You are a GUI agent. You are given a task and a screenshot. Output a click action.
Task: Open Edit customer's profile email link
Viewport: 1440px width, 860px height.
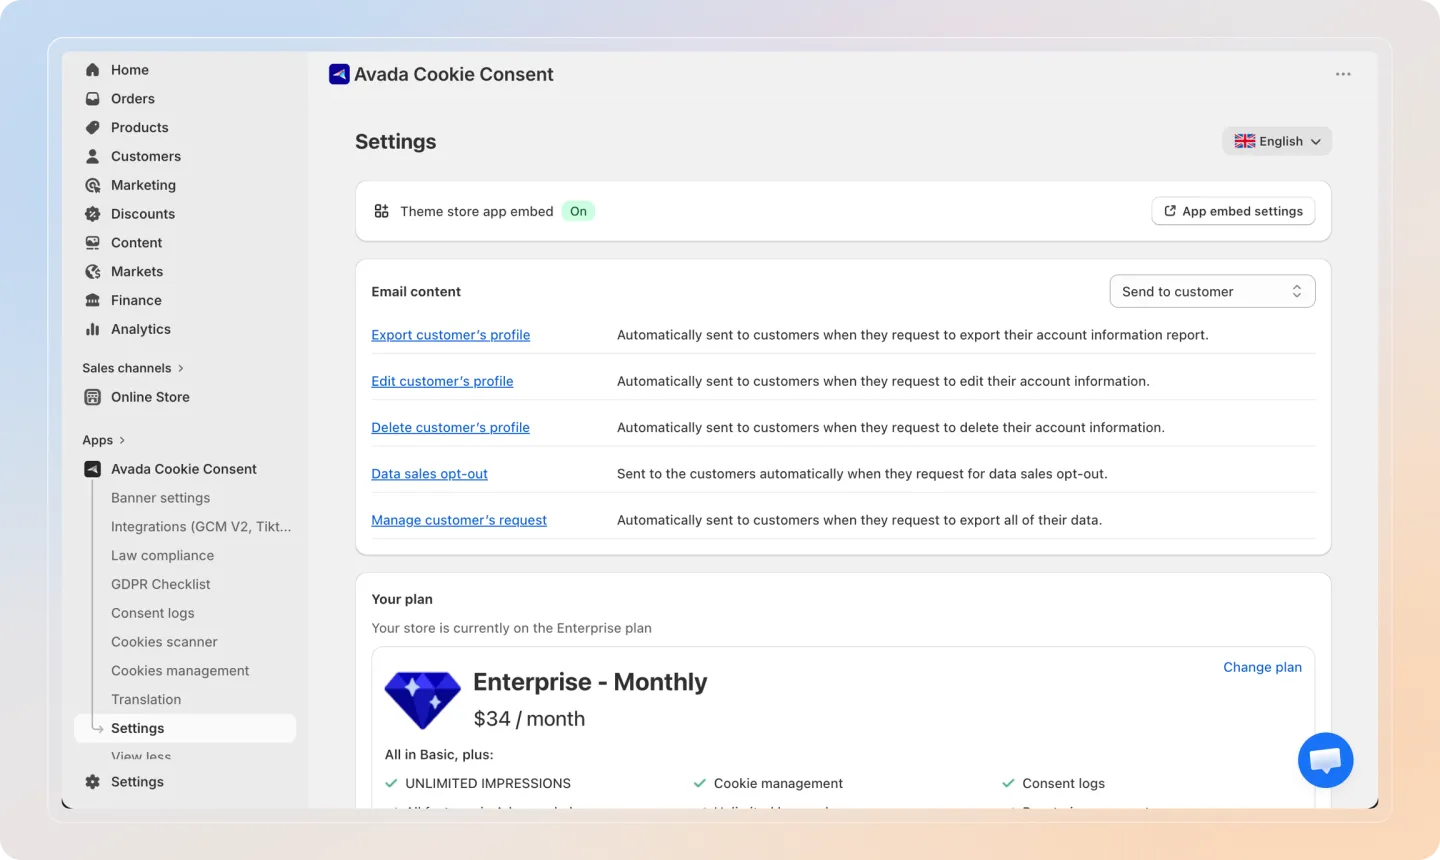pos(442,381)
